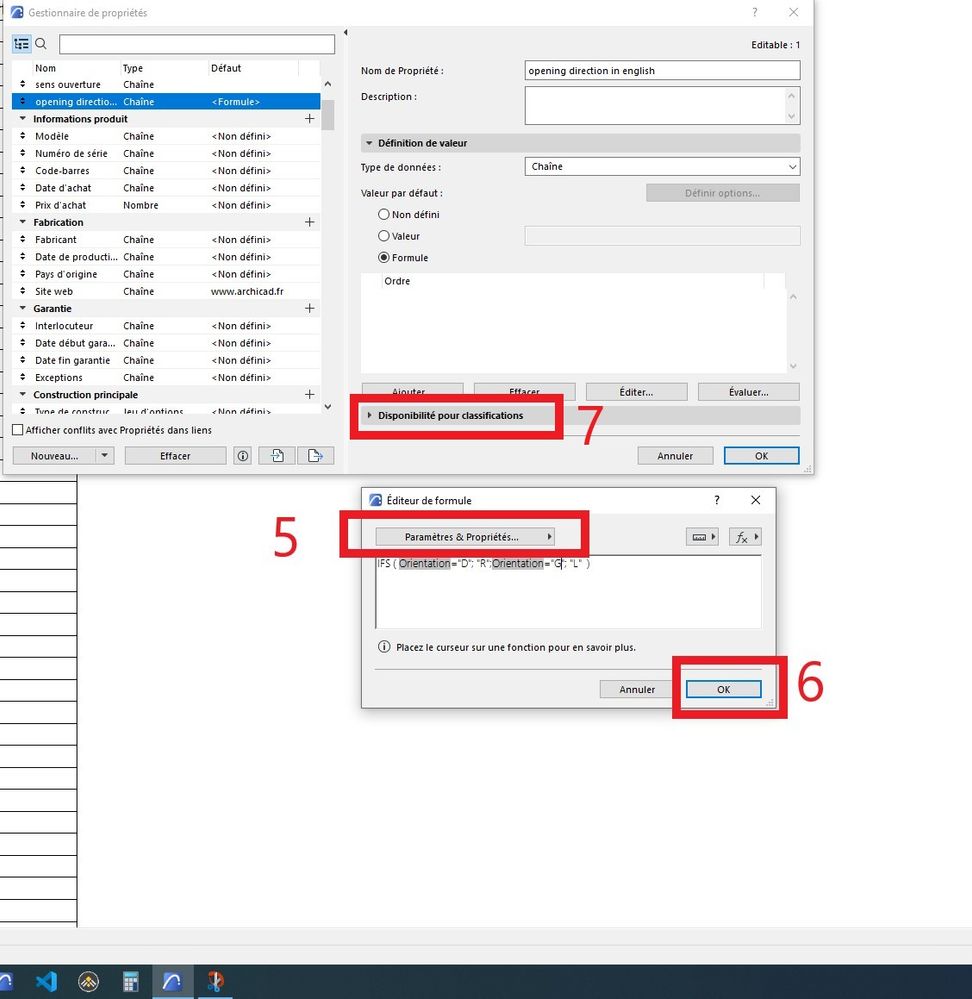Add property to Informations produit group
972x999 pixels.
[x=310, y=119]
